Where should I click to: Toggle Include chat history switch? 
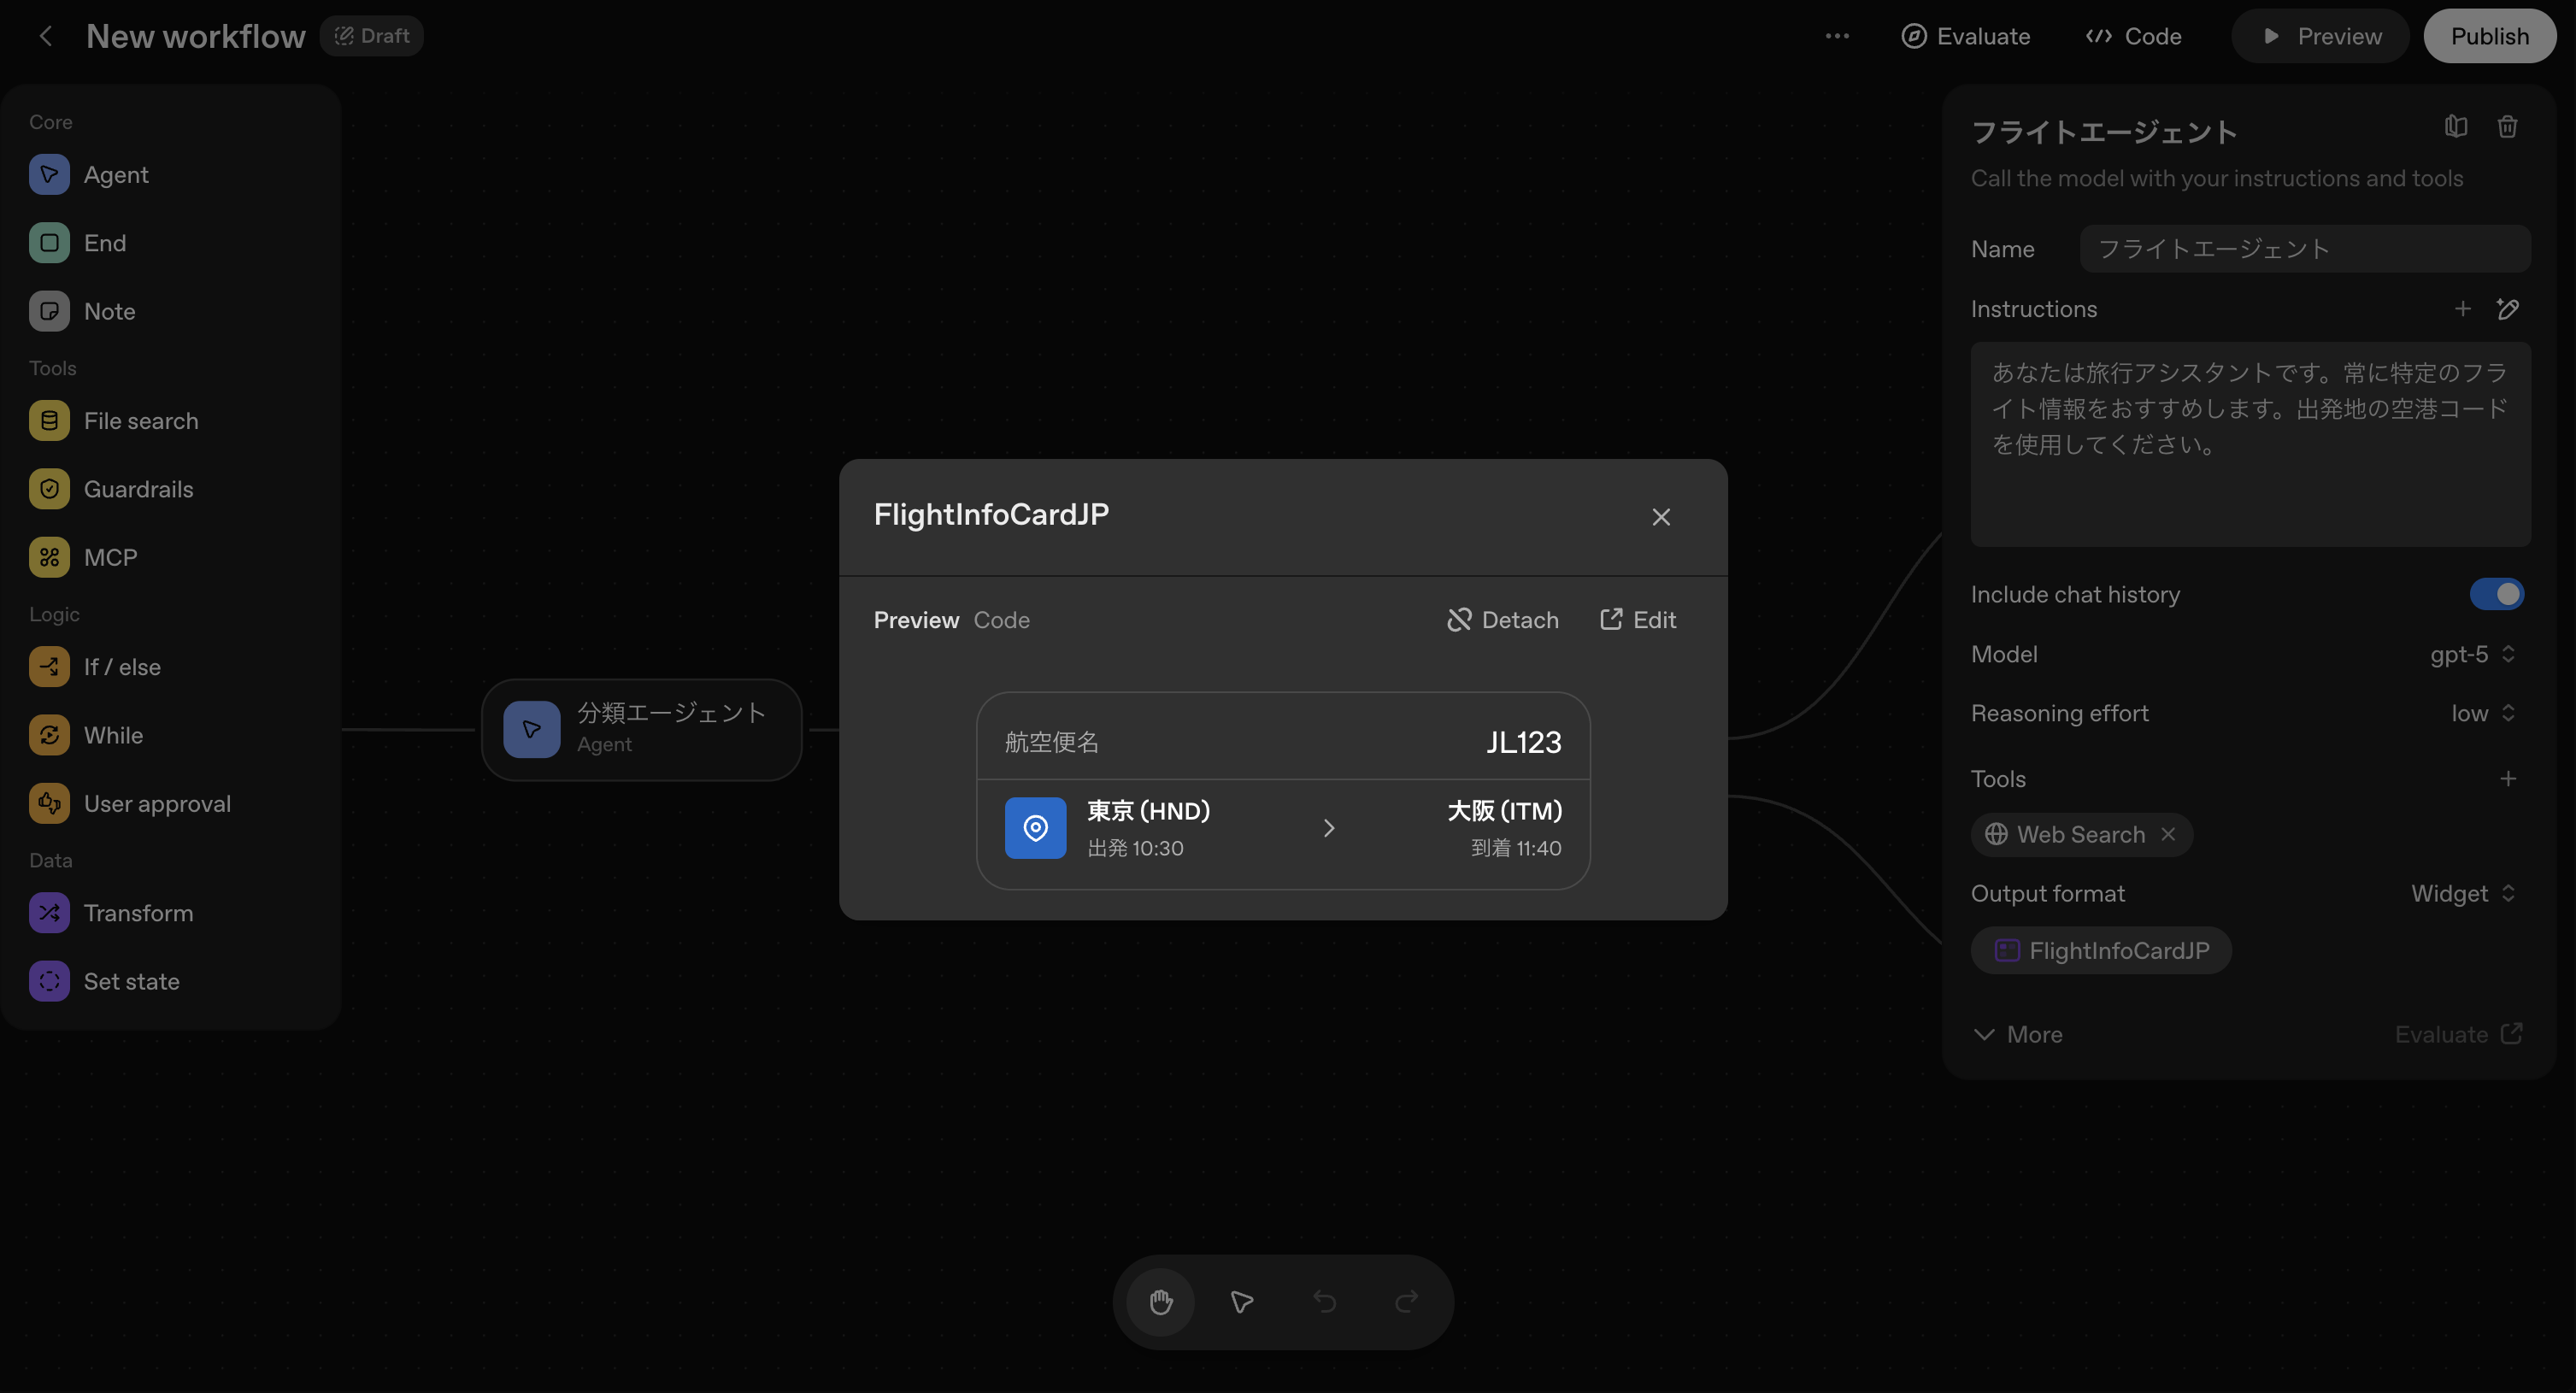point(2496,594)
